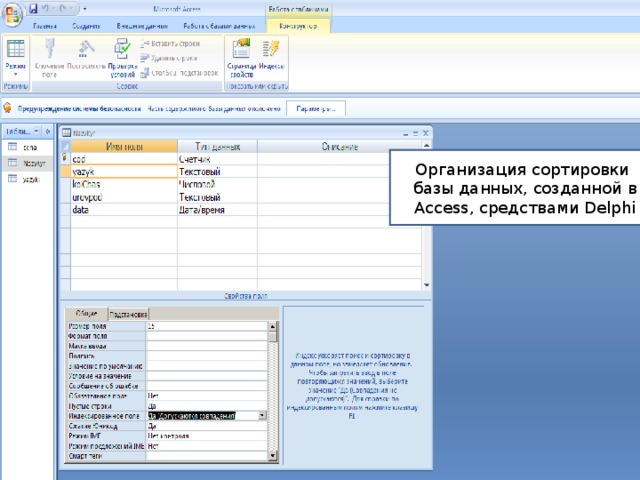Image resolution: width=640 pixels, height=480 pixels.
Task: Click Текстовый type in yazyk row
Action: 217,171
